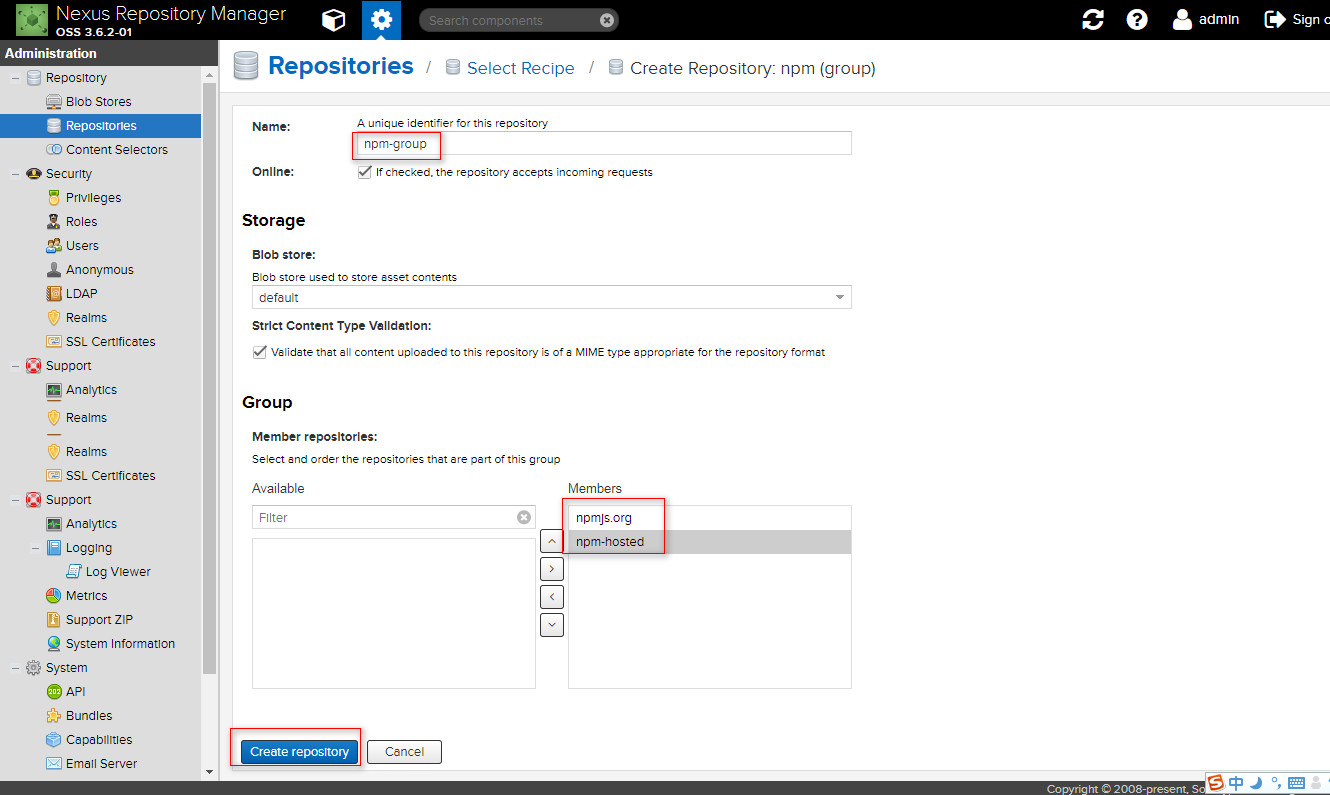The height and width of the screenshot is (795, 1330).
Task: Select npm-hosted in the Members list
Action: (x=710, y=542)
